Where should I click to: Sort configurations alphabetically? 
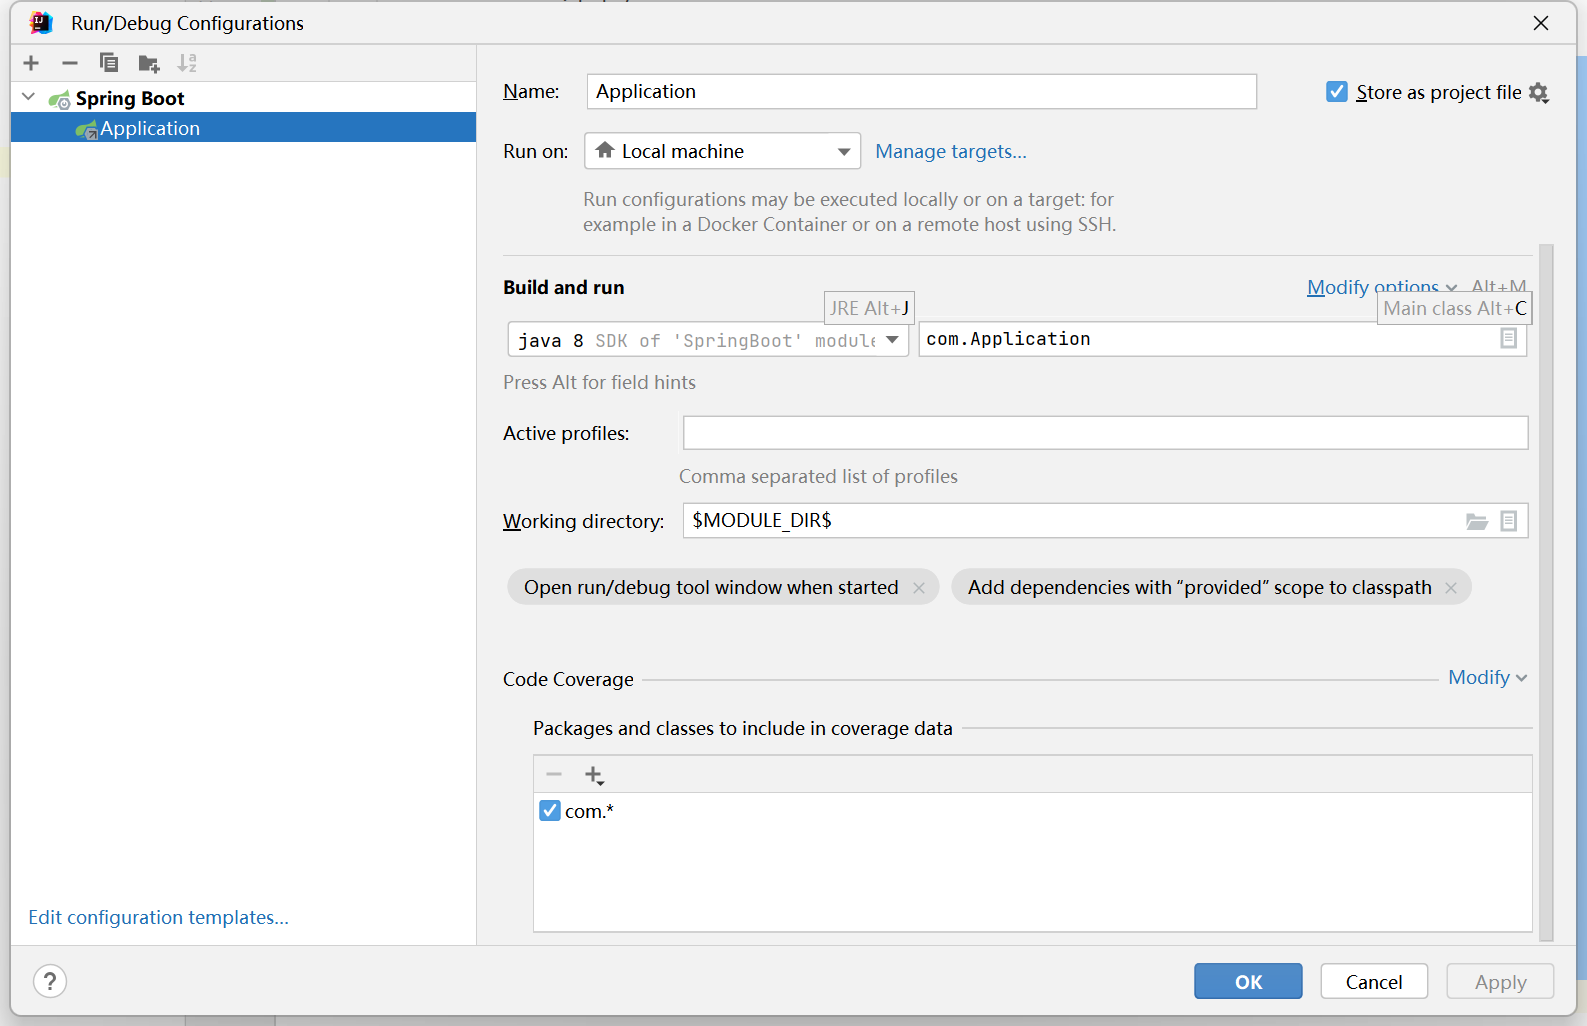tap(187, 63)
